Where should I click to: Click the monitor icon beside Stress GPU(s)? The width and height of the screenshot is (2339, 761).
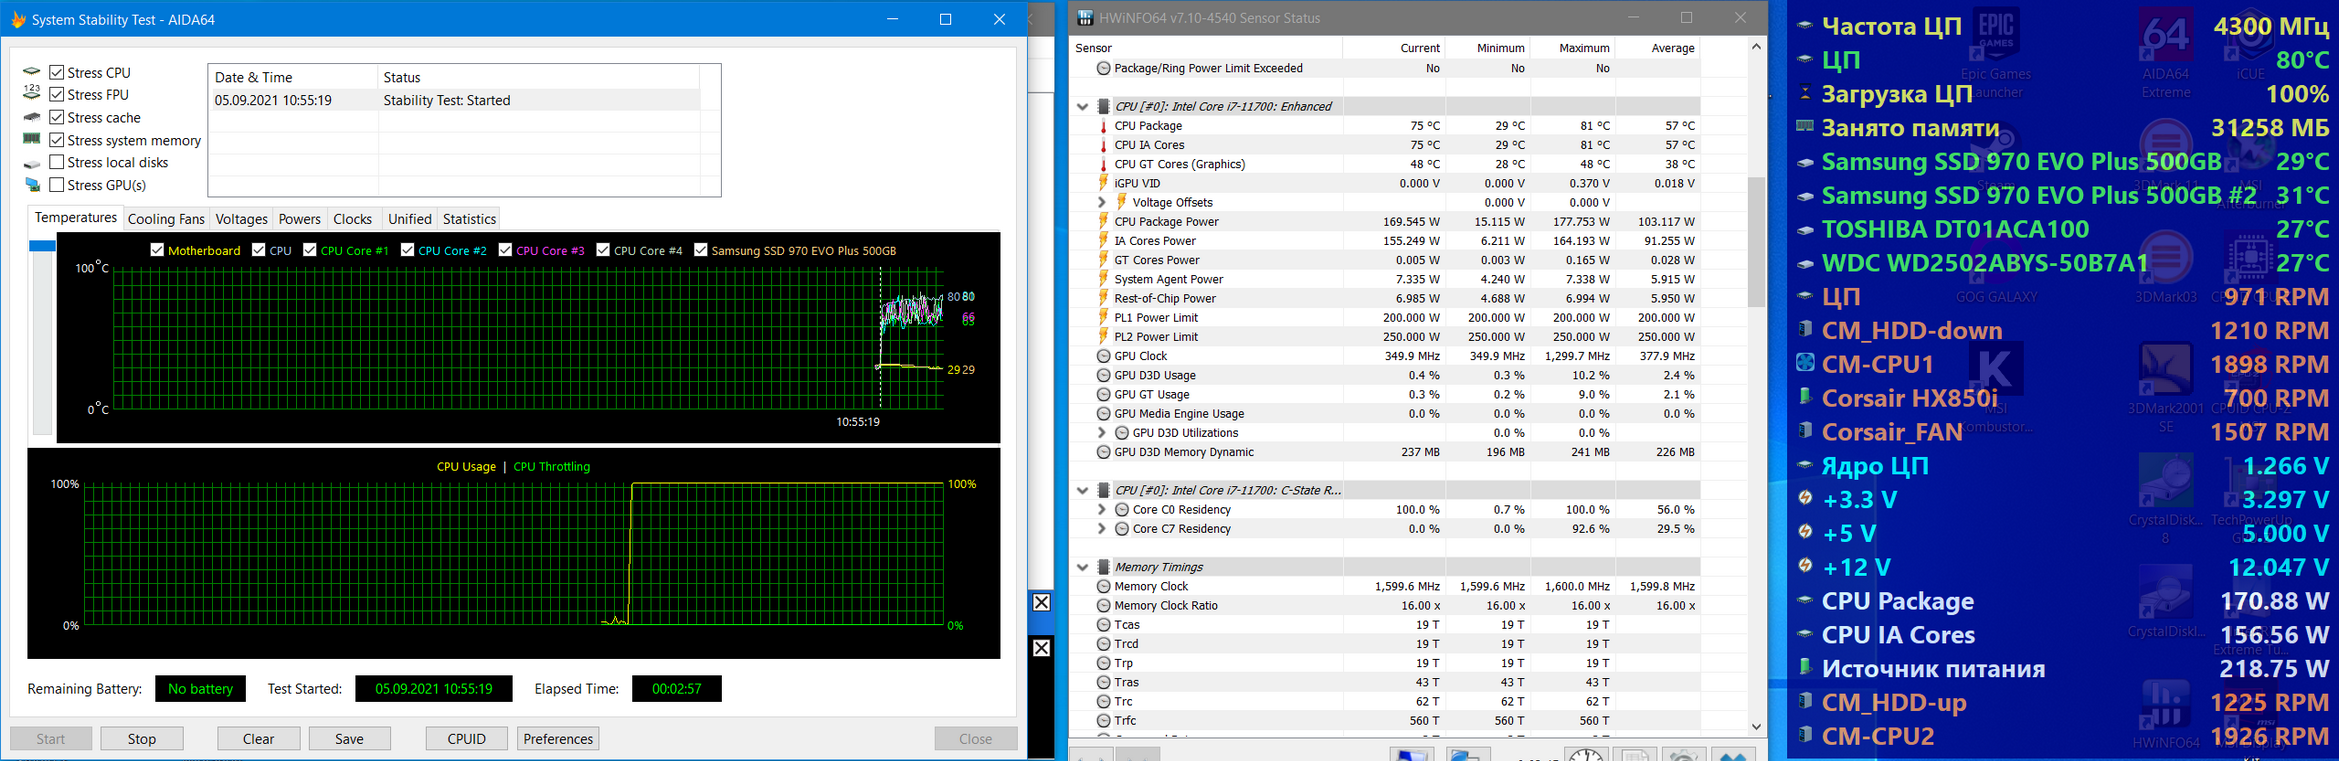[x=32, y=185]
